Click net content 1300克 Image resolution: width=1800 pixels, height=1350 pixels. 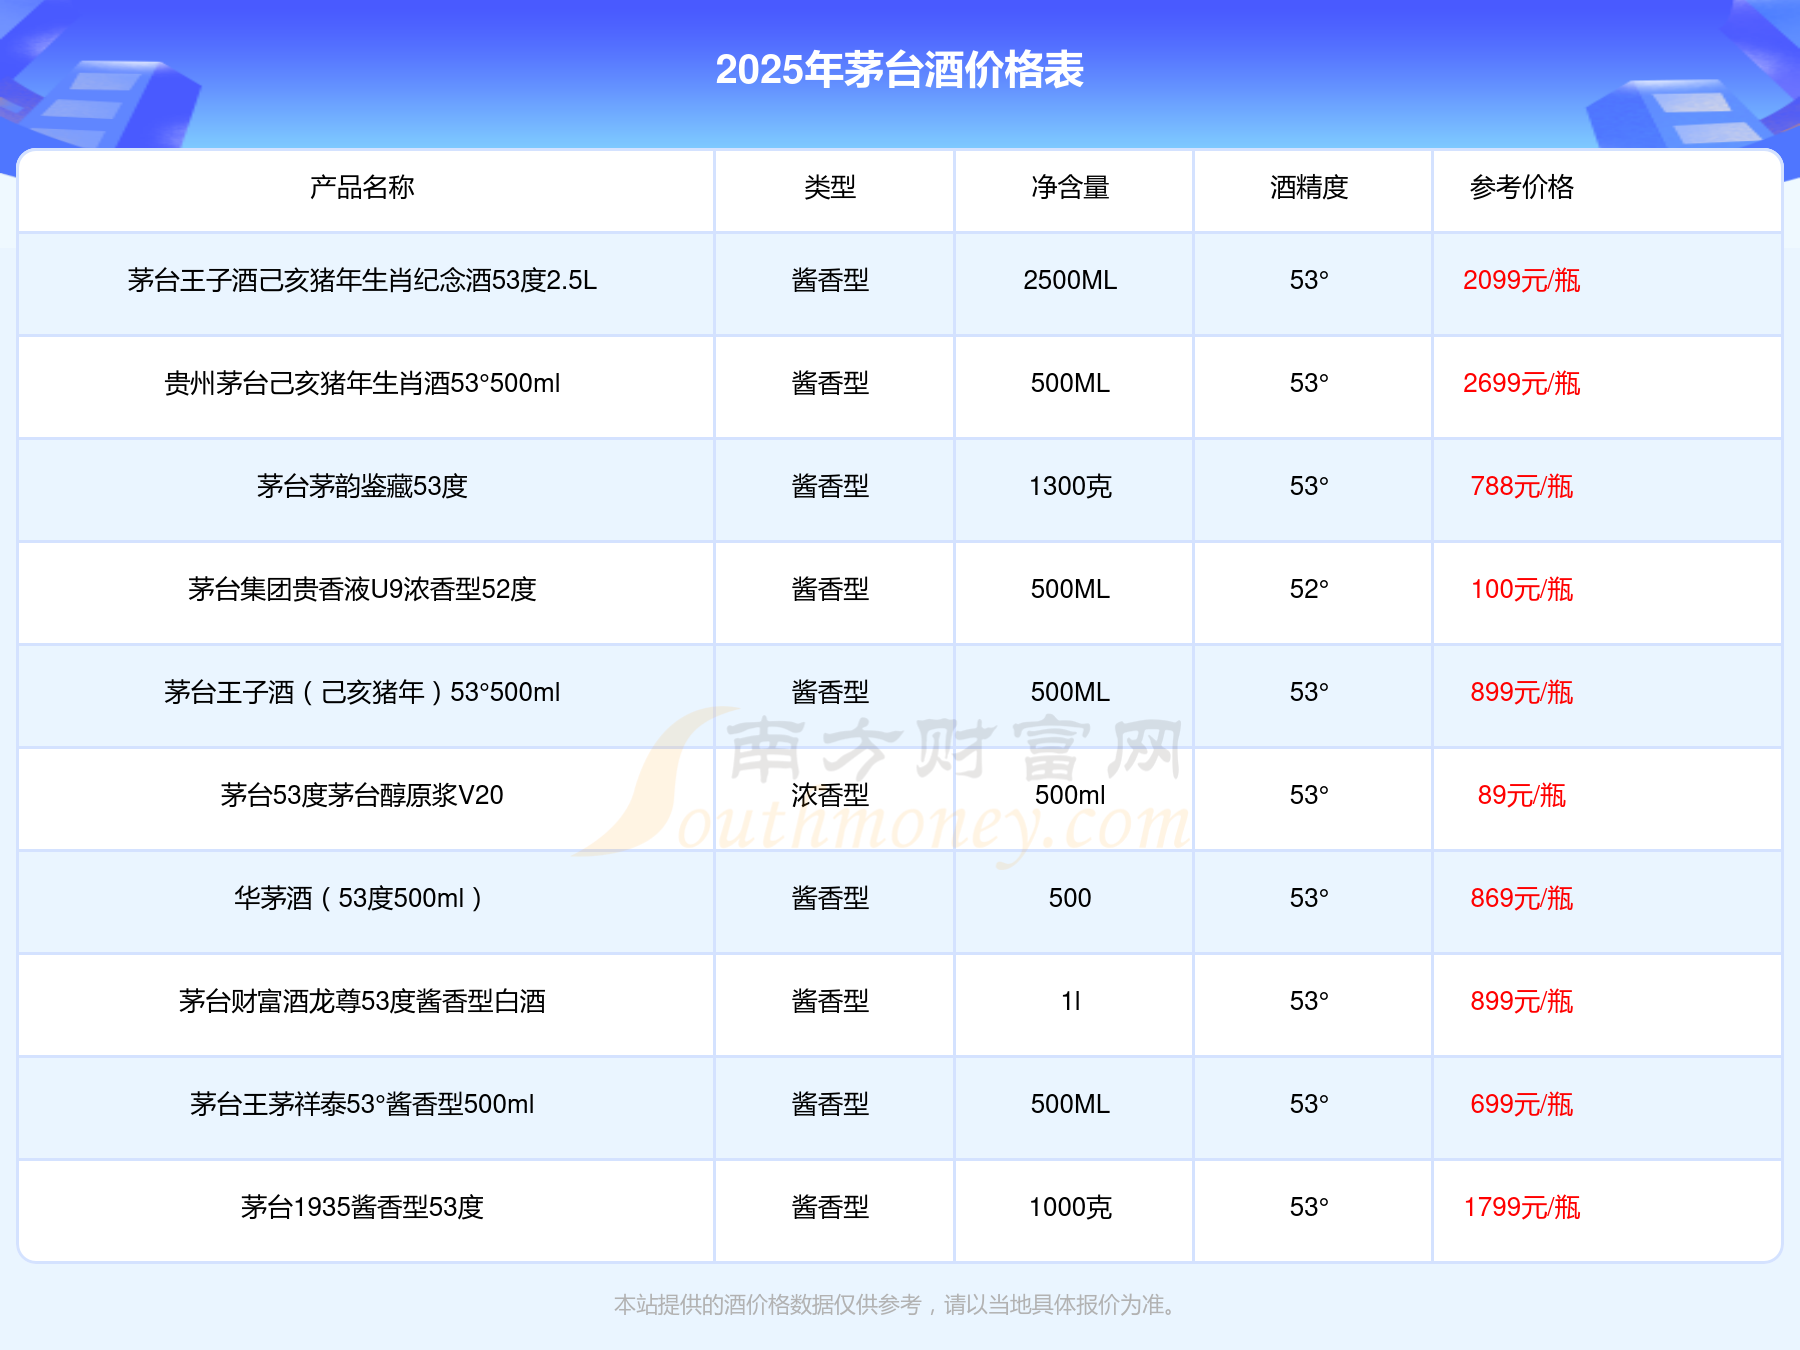1070,486
